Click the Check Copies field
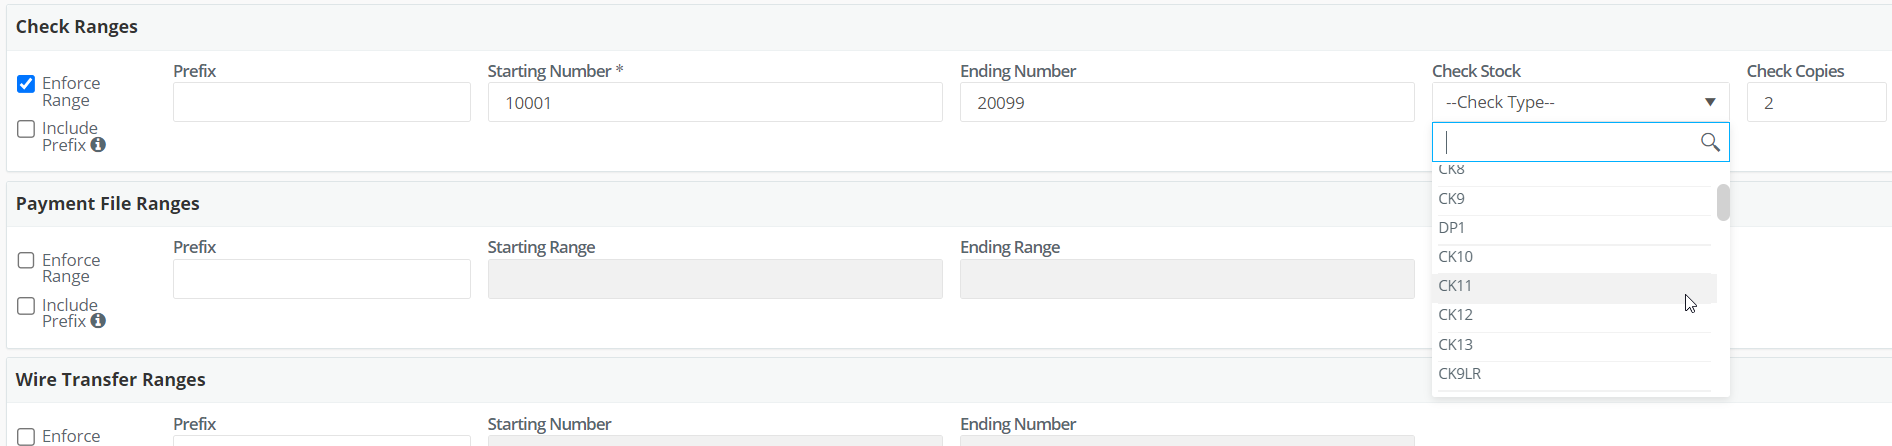 [x=1816, y=102]
